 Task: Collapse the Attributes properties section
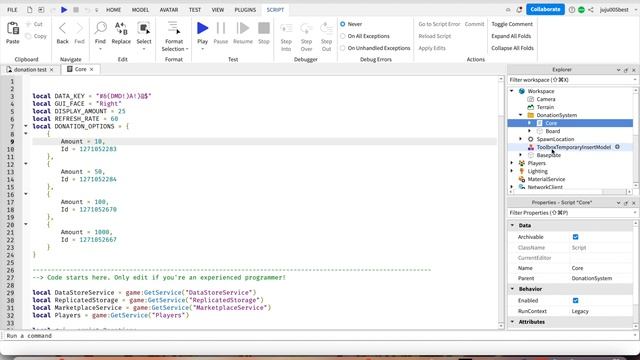tap(513, 322)
